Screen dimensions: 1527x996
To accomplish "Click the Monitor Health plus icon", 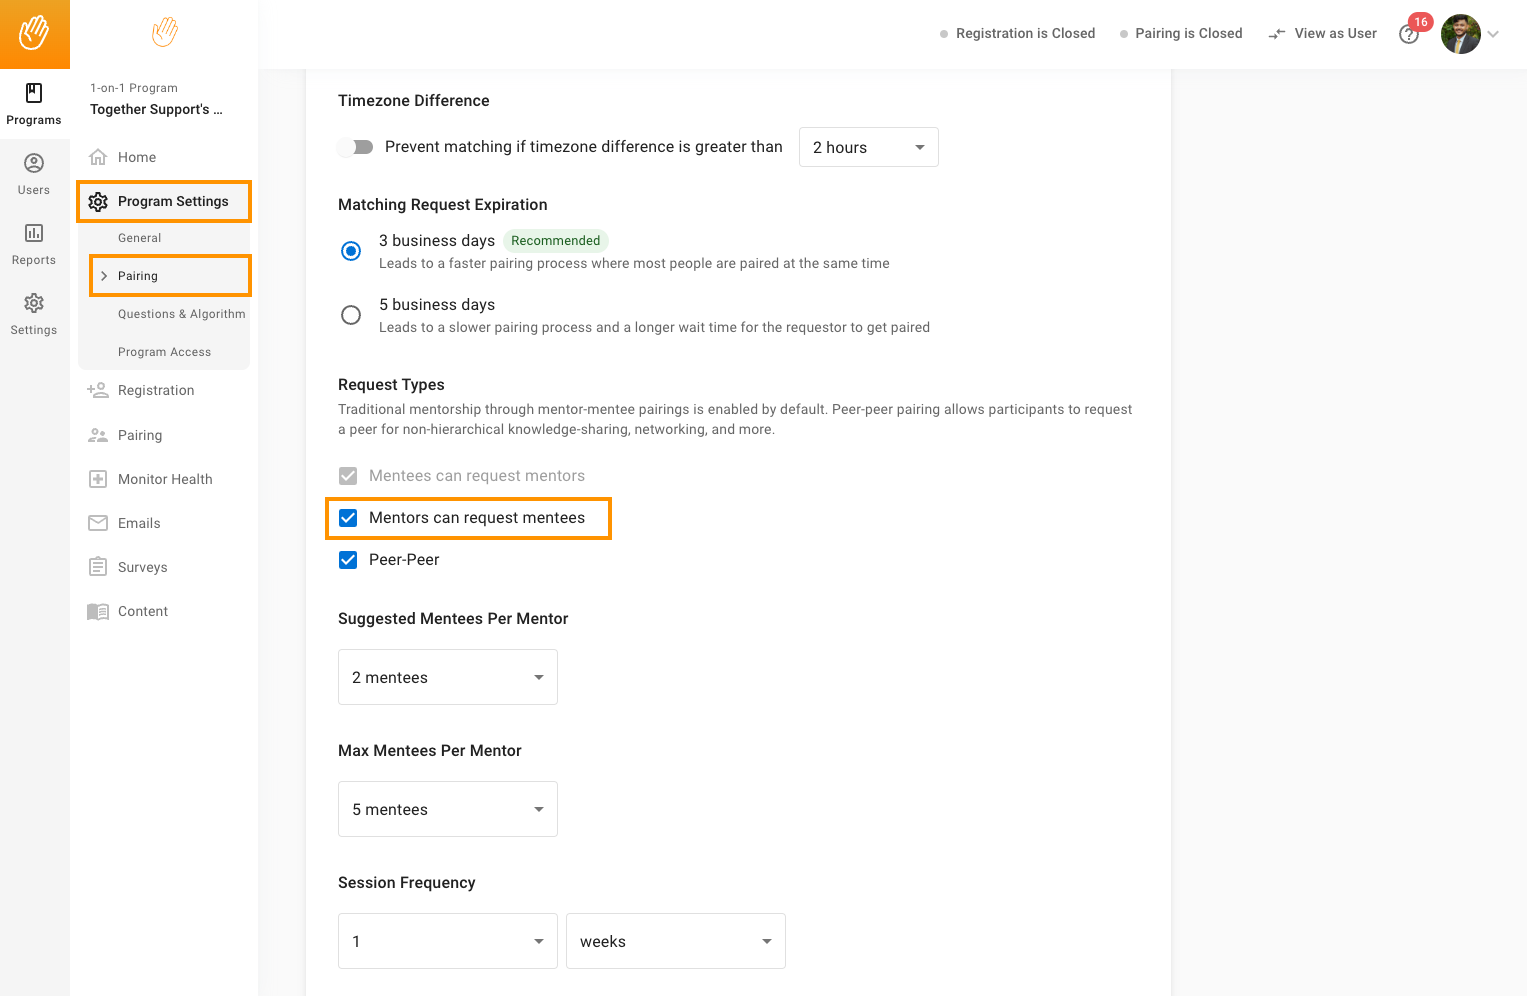I will coord(98,479).
